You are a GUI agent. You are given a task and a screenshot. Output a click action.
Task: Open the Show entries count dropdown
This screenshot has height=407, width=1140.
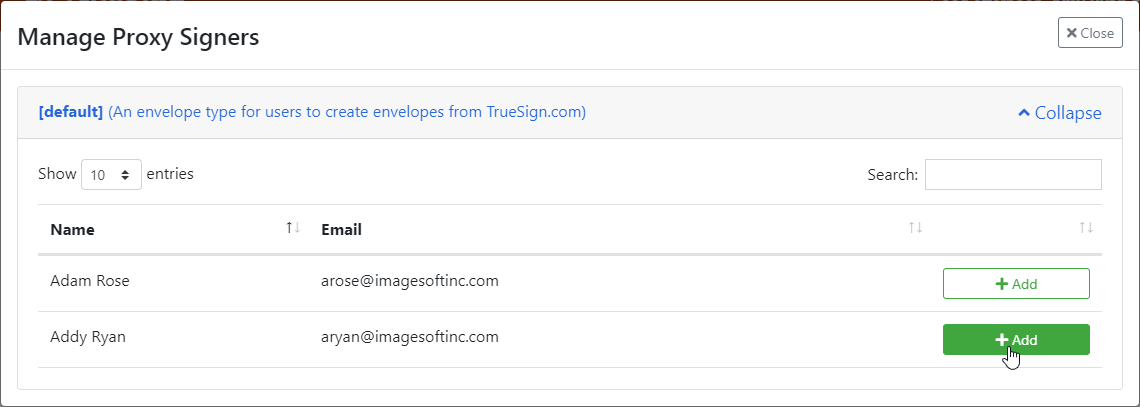(x=111, y=174)
